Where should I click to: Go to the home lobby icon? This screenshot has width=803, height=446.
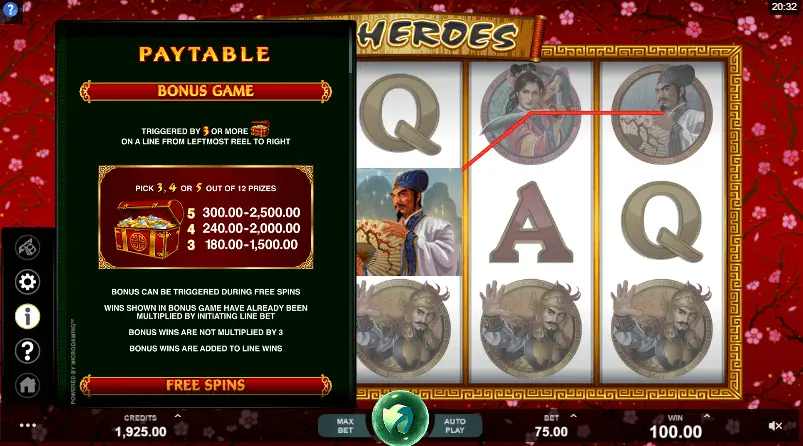coord(27,385)
